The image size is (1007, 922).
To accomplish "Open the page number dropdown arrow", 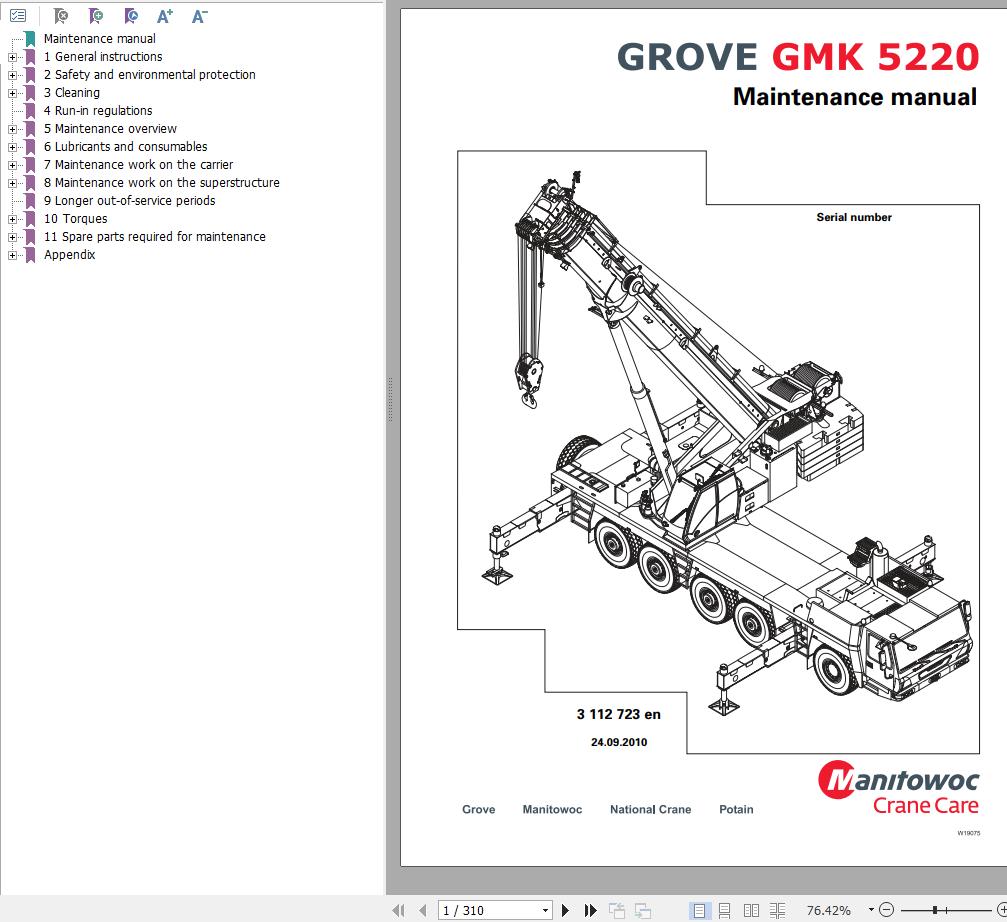I will pyautogui.click(x=545, y=910).
